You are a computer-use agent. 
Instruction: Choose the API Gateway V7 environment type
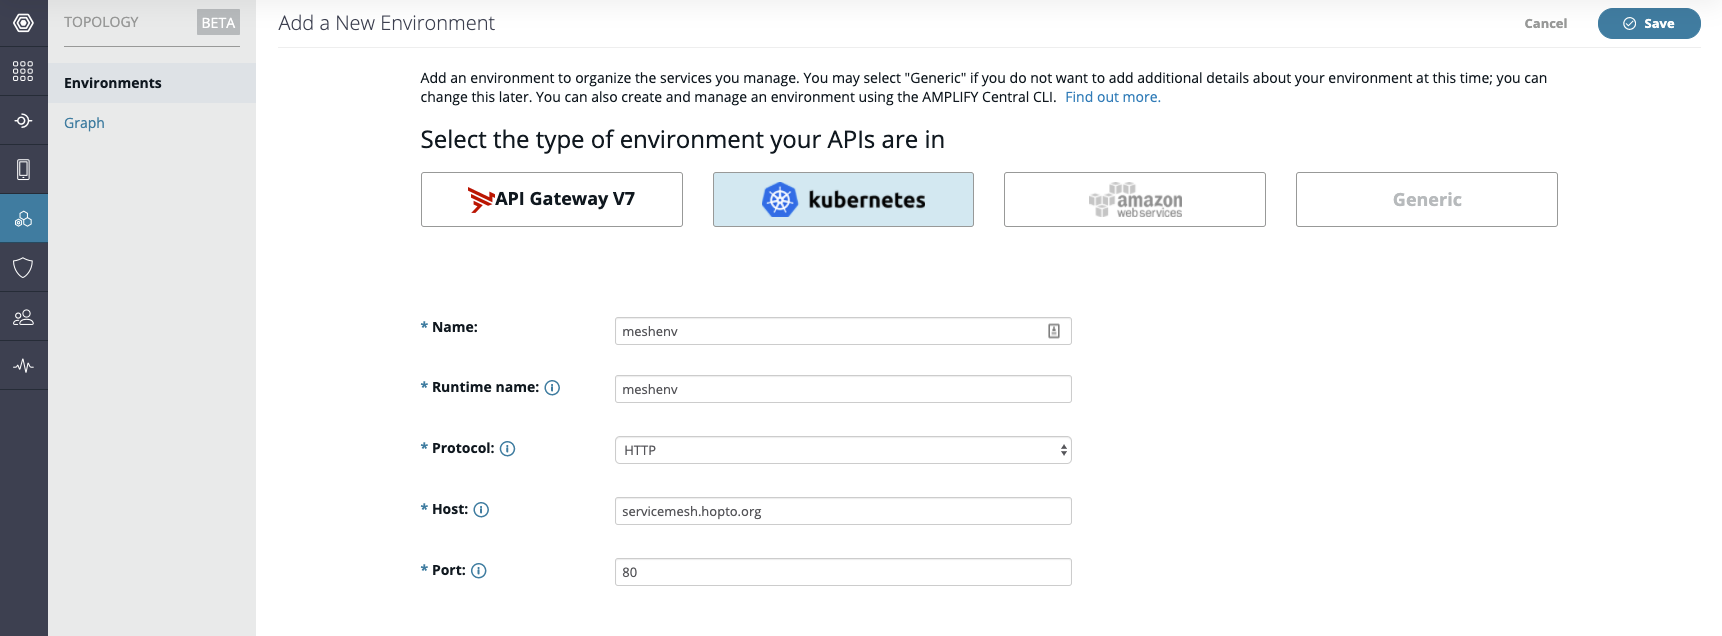552,199
